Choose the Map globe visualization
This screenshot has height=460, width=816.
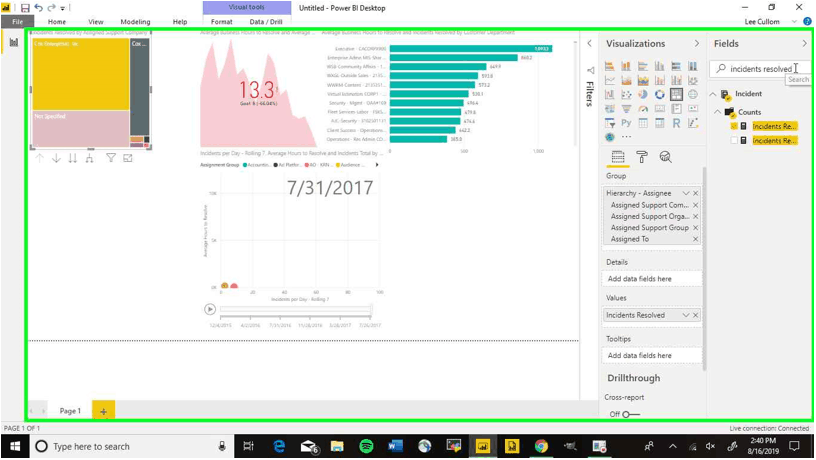point(693,94)
